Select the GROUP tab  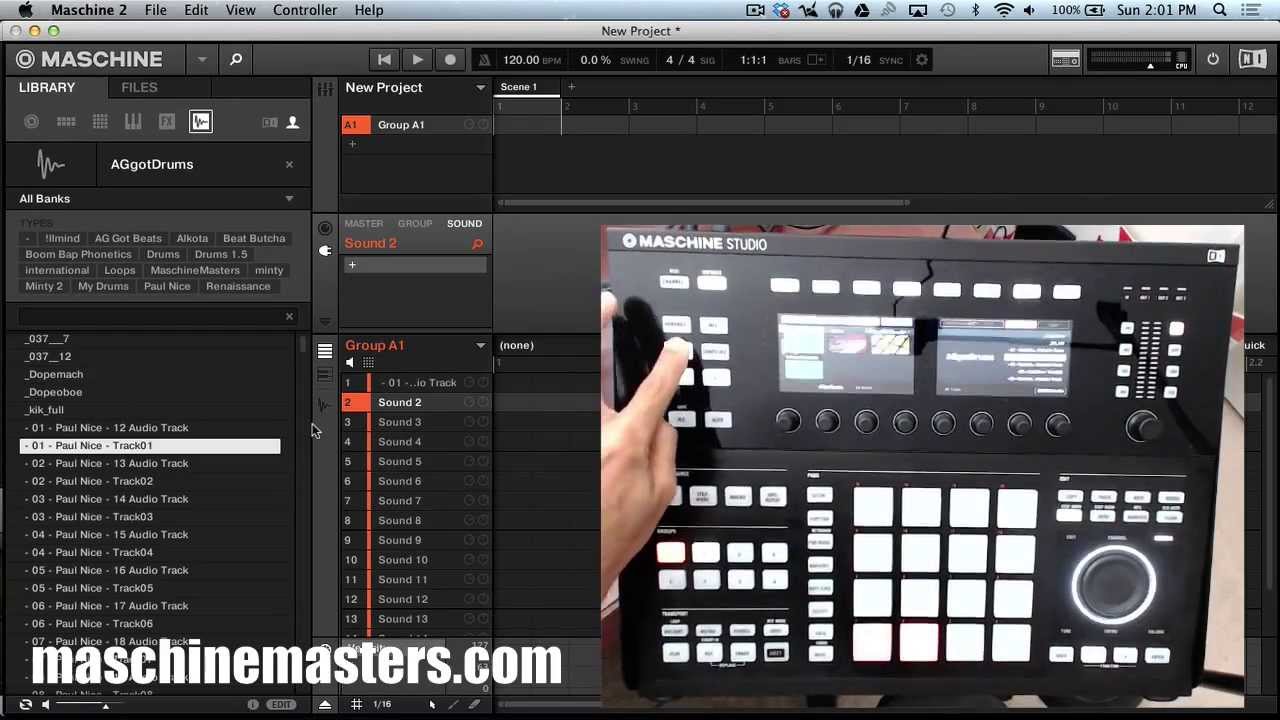(x=415, y=224)
